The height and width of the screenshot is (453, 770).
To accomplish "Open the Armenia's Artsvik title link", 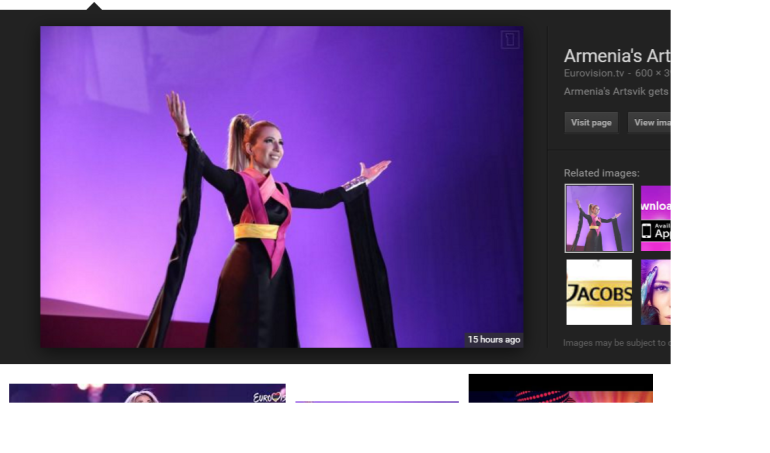I will point(617,56).
